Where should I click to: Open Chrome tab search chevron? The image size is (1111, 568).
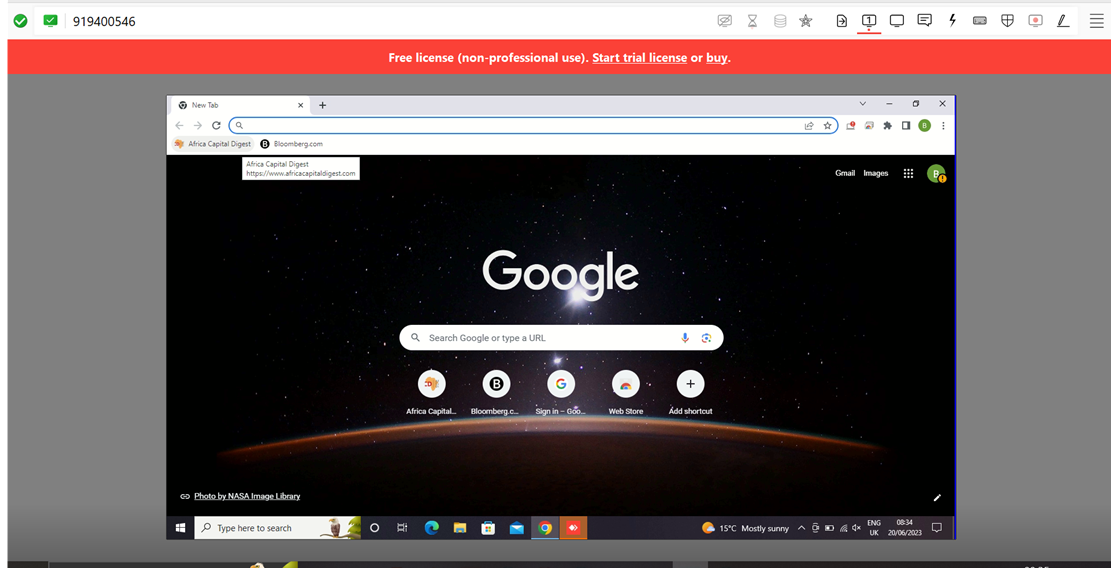pos(862,103)
